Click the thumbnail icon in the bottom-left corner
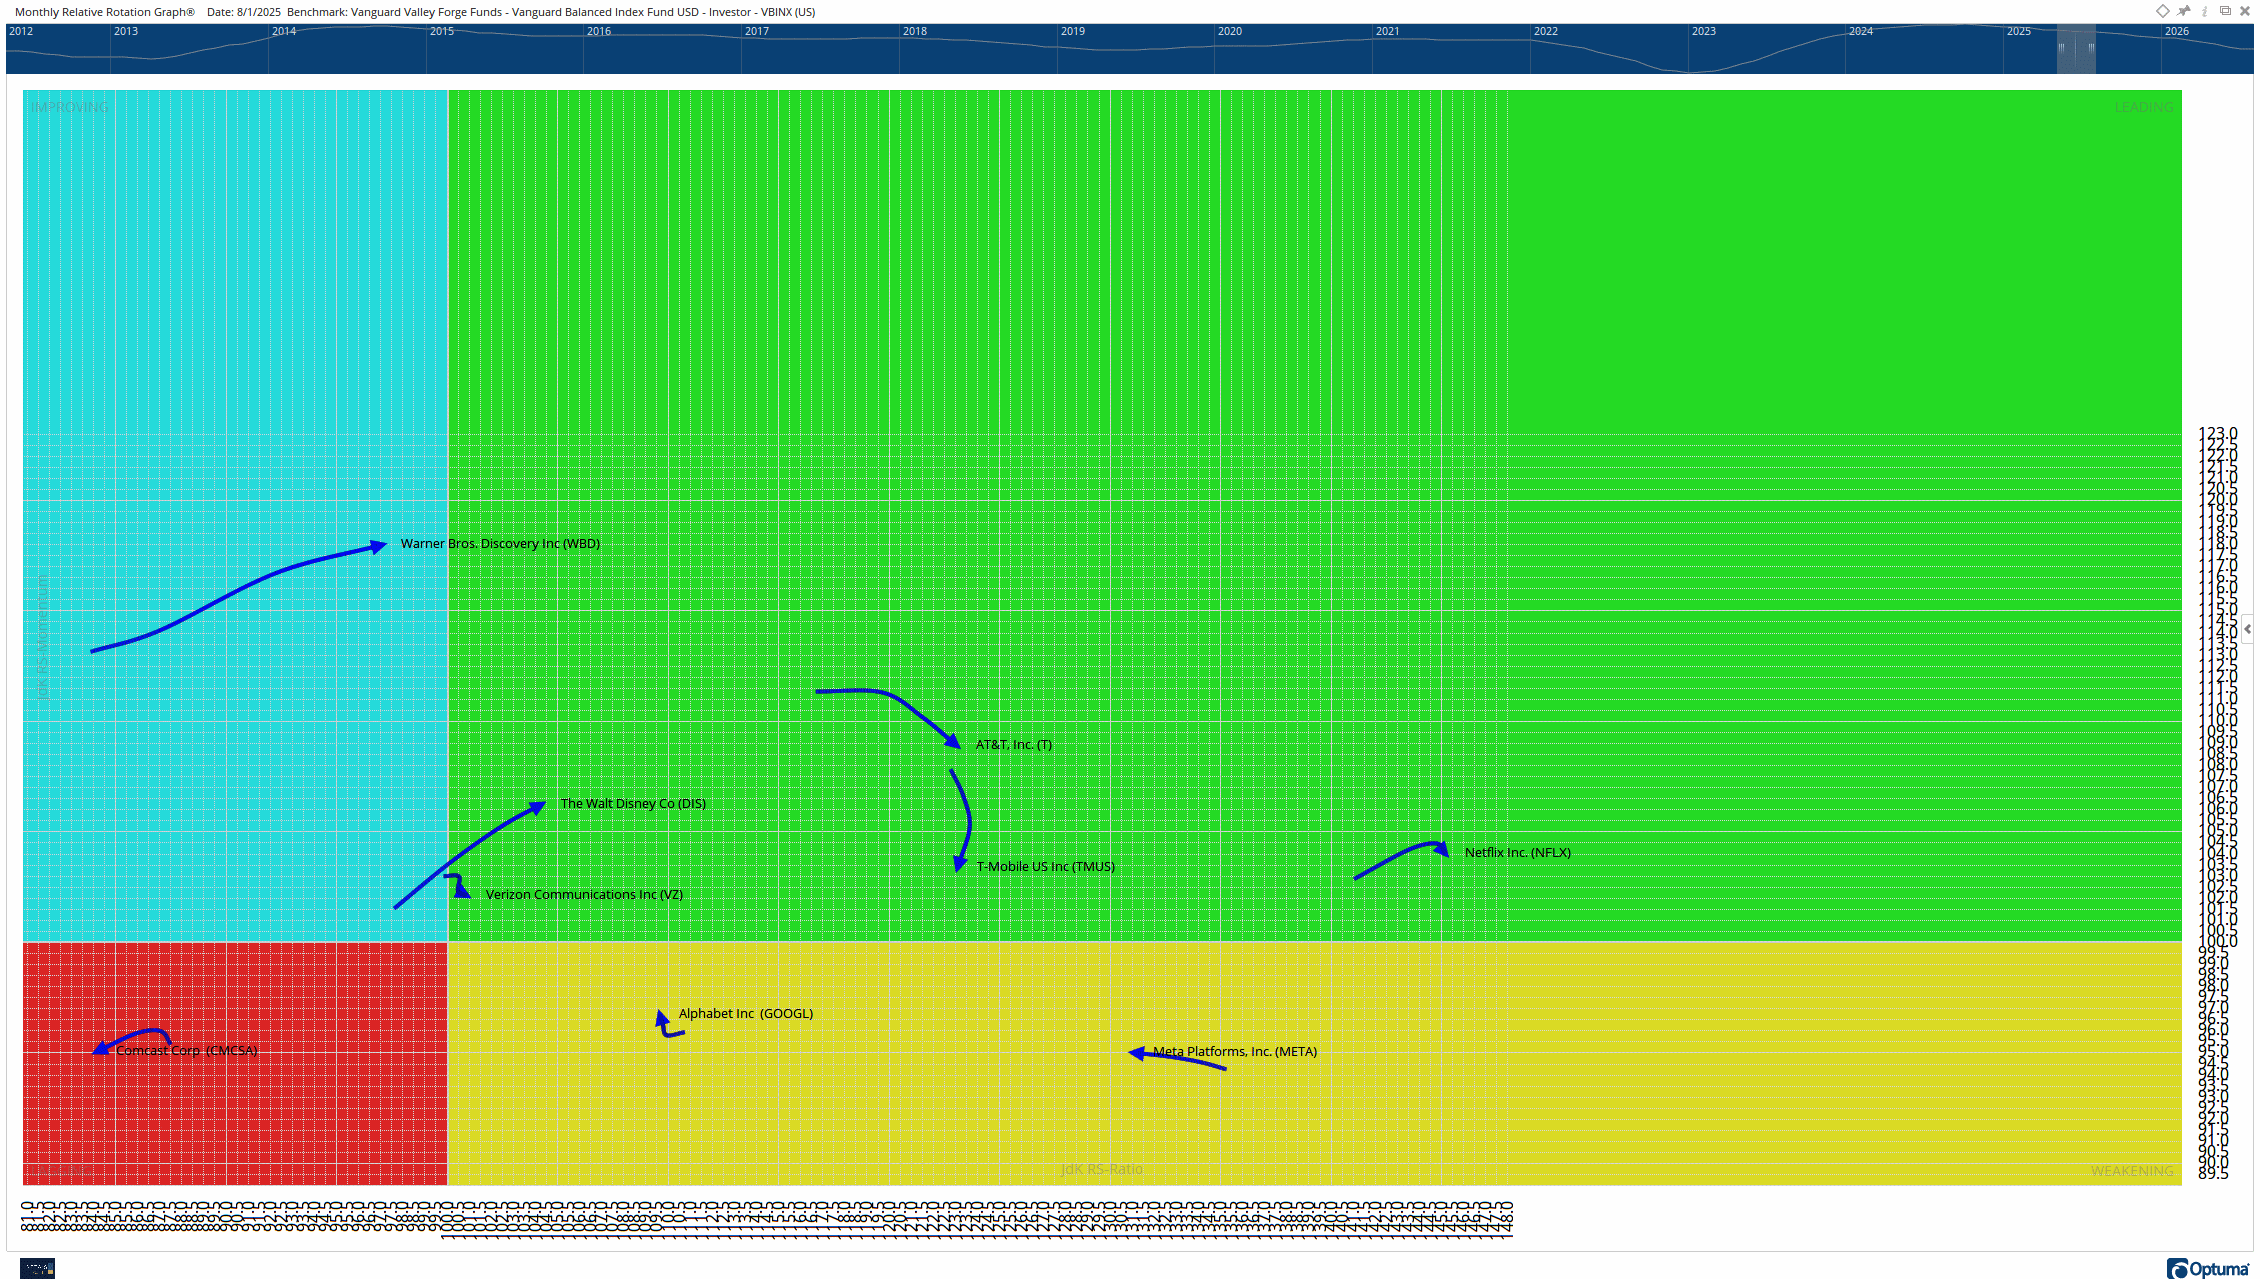This screenshot has height=1279, width=2260. coord(37,1268)
